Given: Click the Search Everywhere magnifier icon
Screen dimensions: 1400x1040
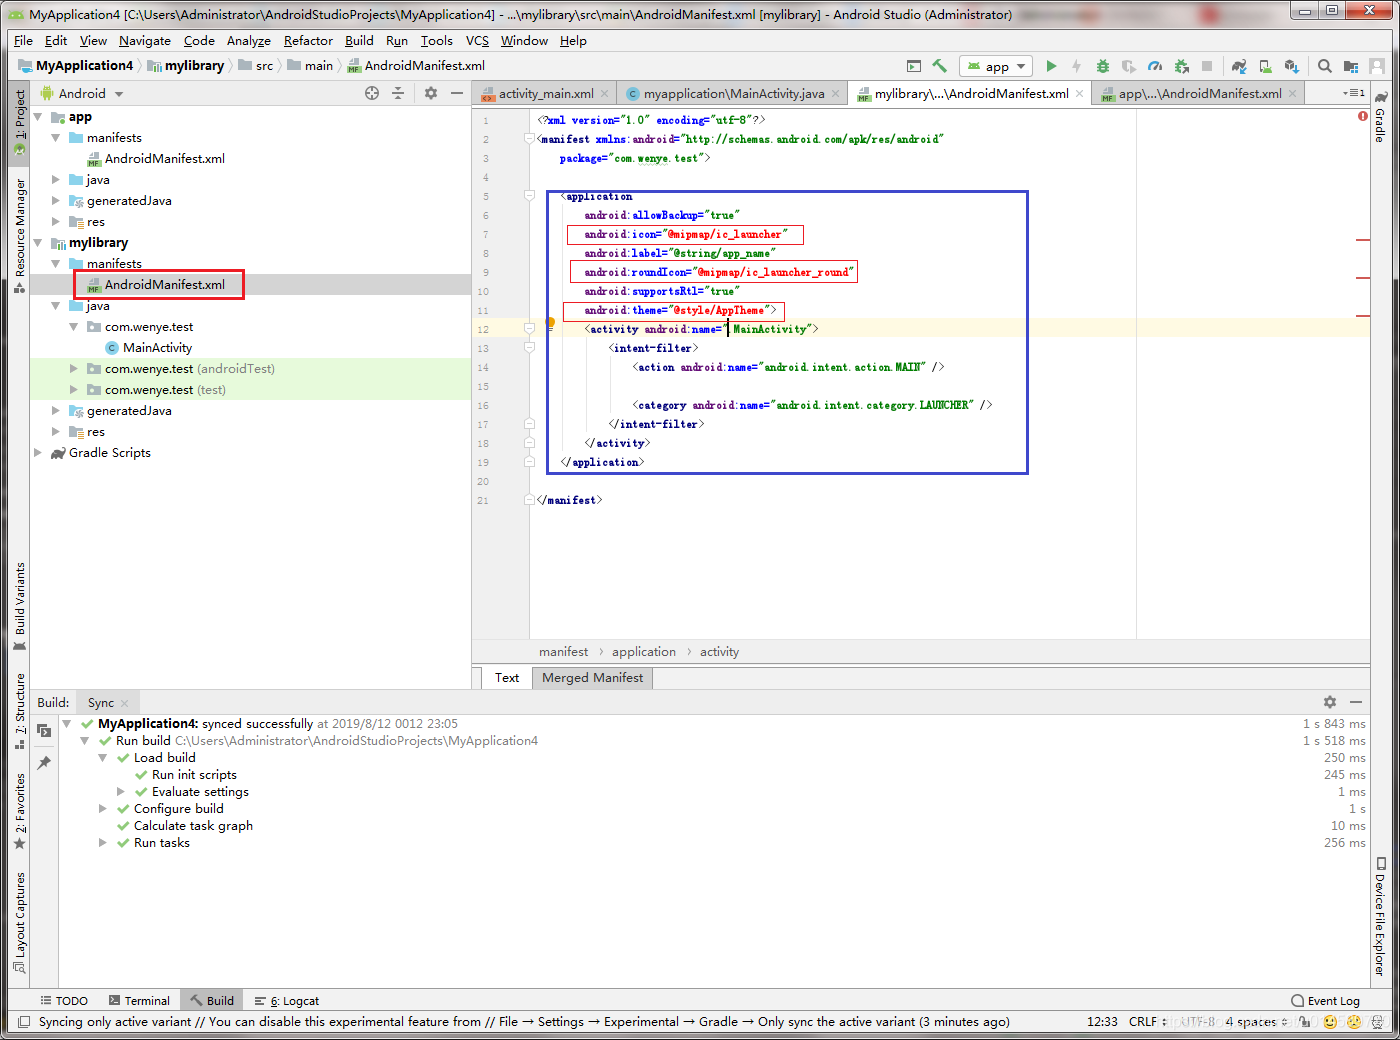Looking at the screenshot, I should [x=1324, y=66].
